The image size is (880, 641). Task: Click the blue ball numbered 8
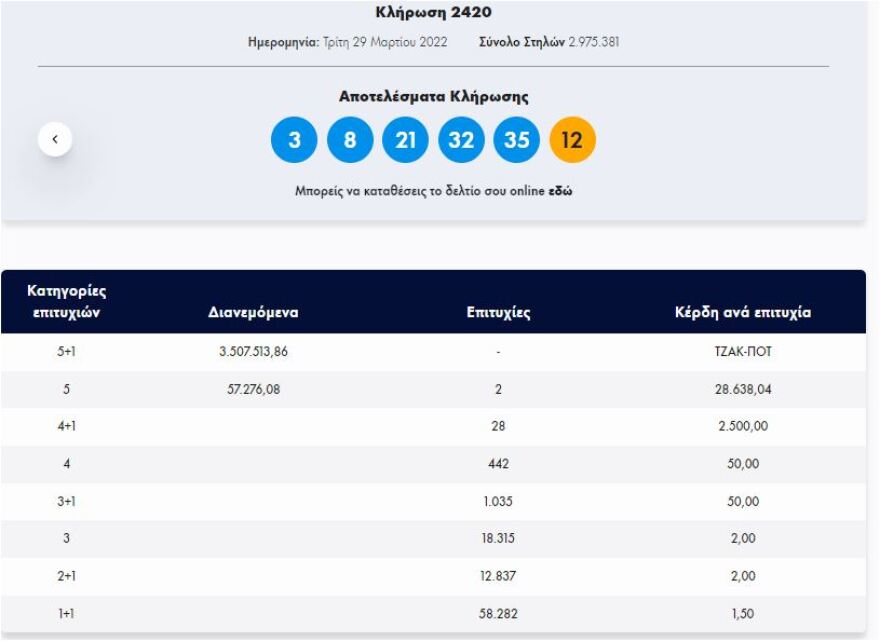tap(350, 140)
